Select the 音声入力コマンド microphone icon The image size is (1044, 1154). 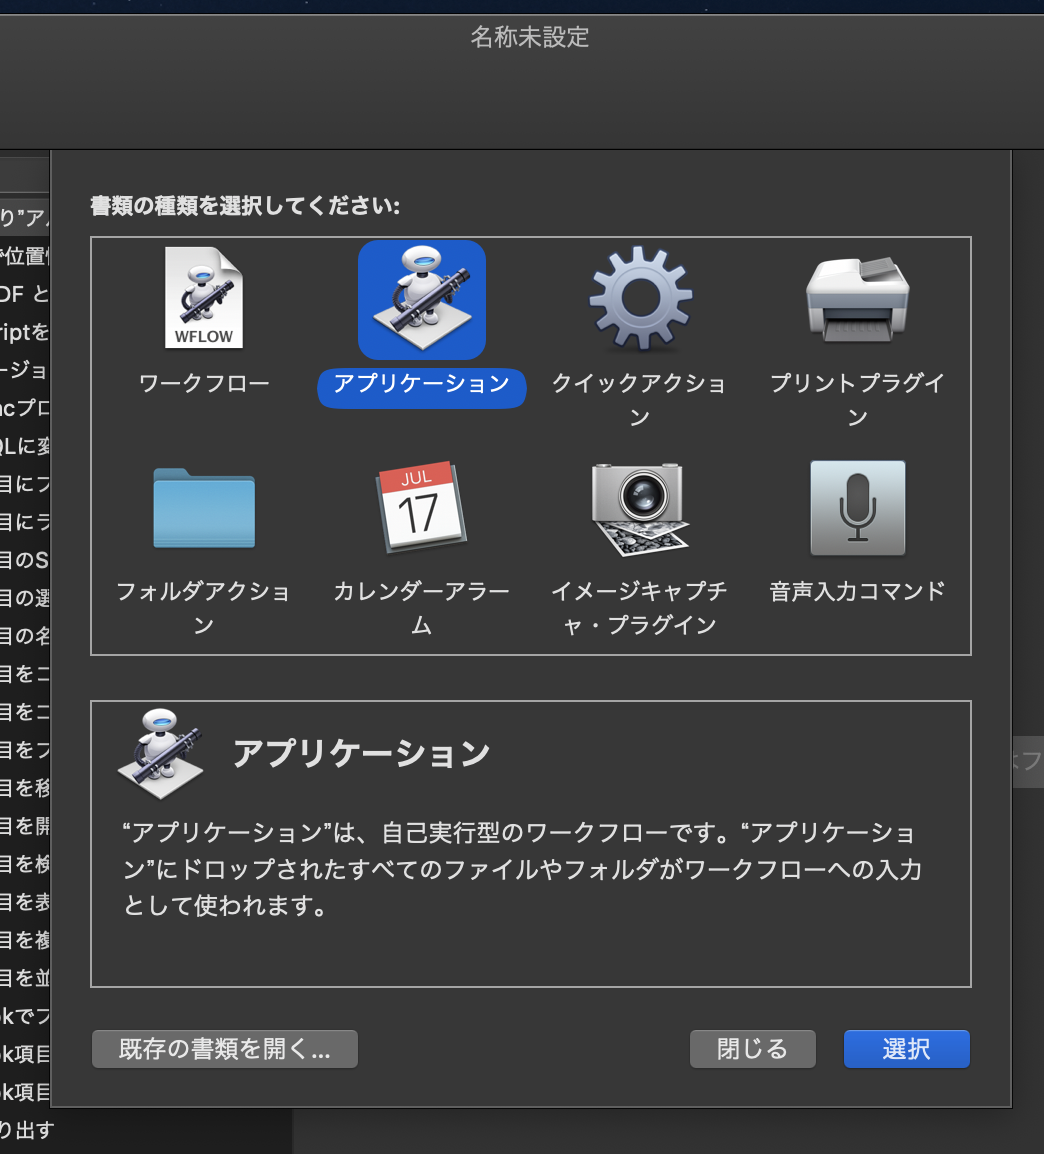857,508
